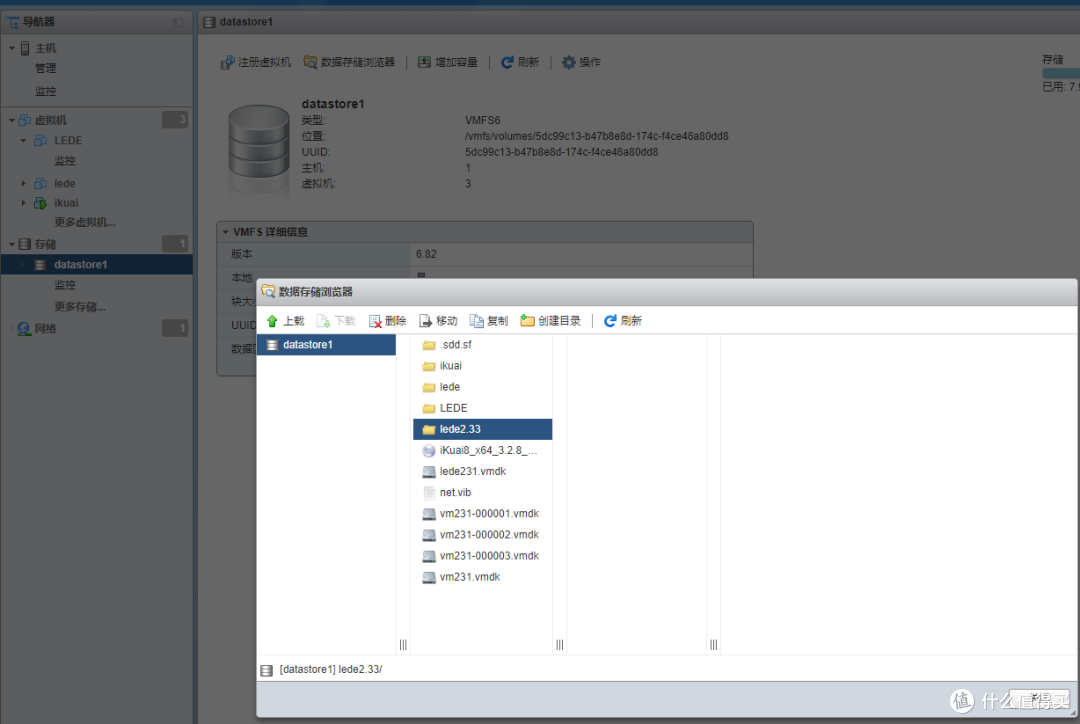Viewport: 1080px width, 724px height.
Task: Open 管理 under 主机 in the navigator
Action: pos(46,68)
